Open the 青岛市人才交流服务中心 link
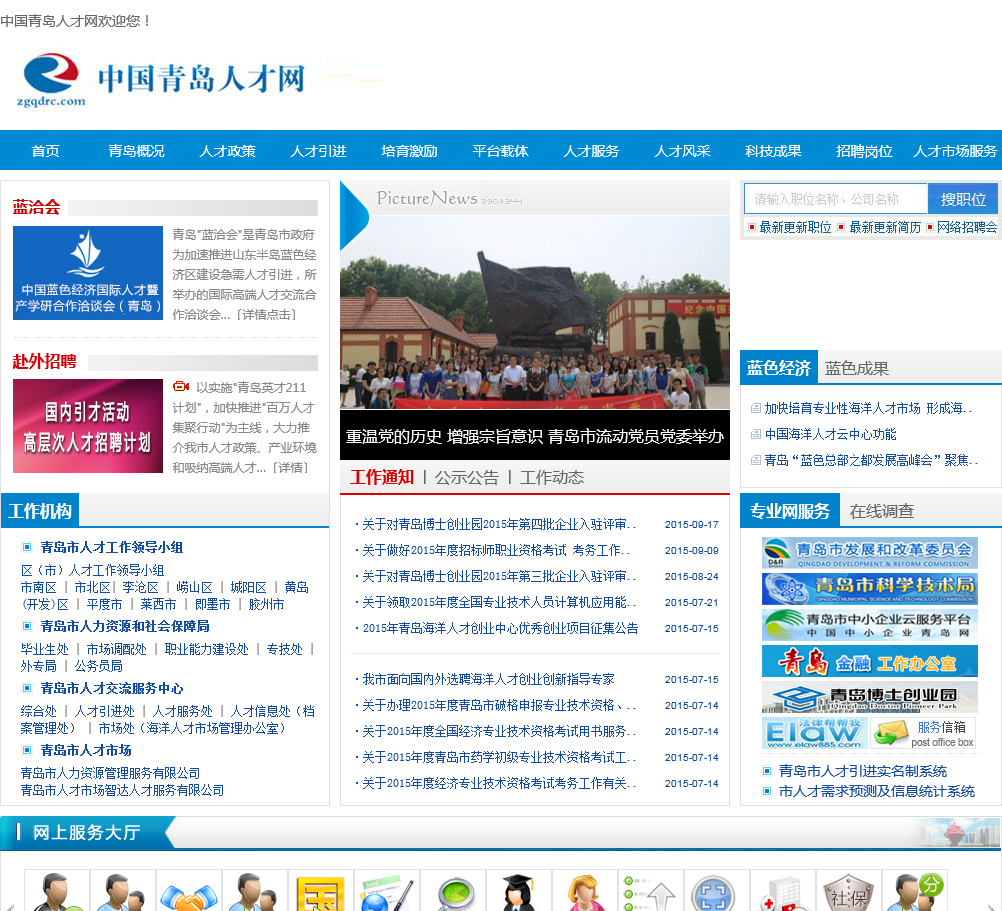1002x911 pixels. point(112,688)
